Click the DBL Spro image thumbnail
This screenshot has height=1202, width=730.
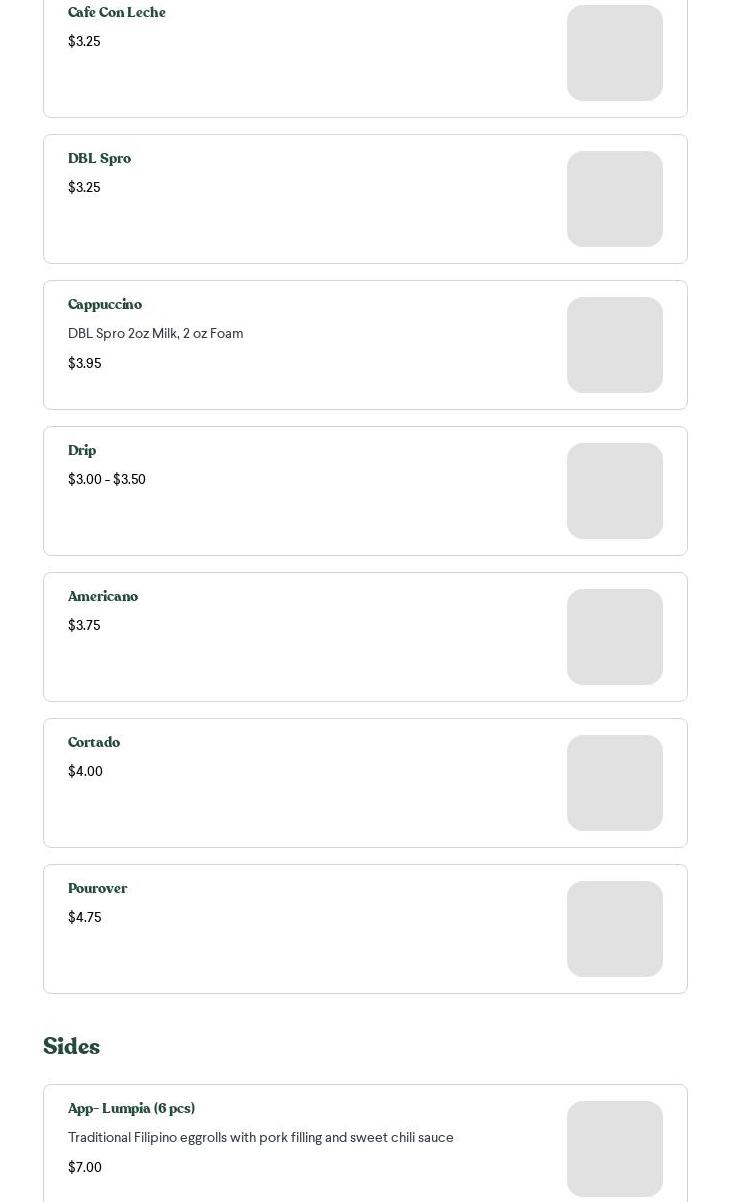[614, 199]
